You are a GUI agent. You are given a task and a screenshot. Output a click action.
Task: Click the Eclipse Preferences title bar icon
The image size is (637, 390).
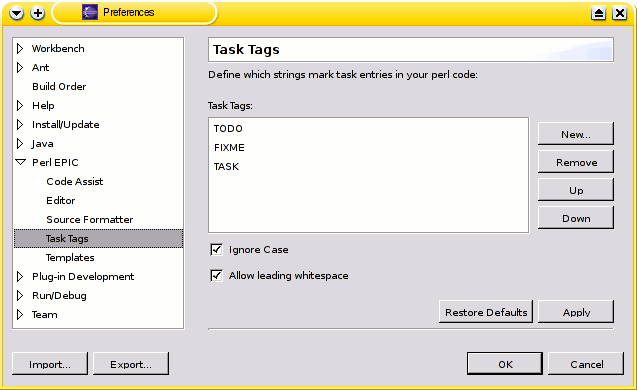[x=90, y=13]
